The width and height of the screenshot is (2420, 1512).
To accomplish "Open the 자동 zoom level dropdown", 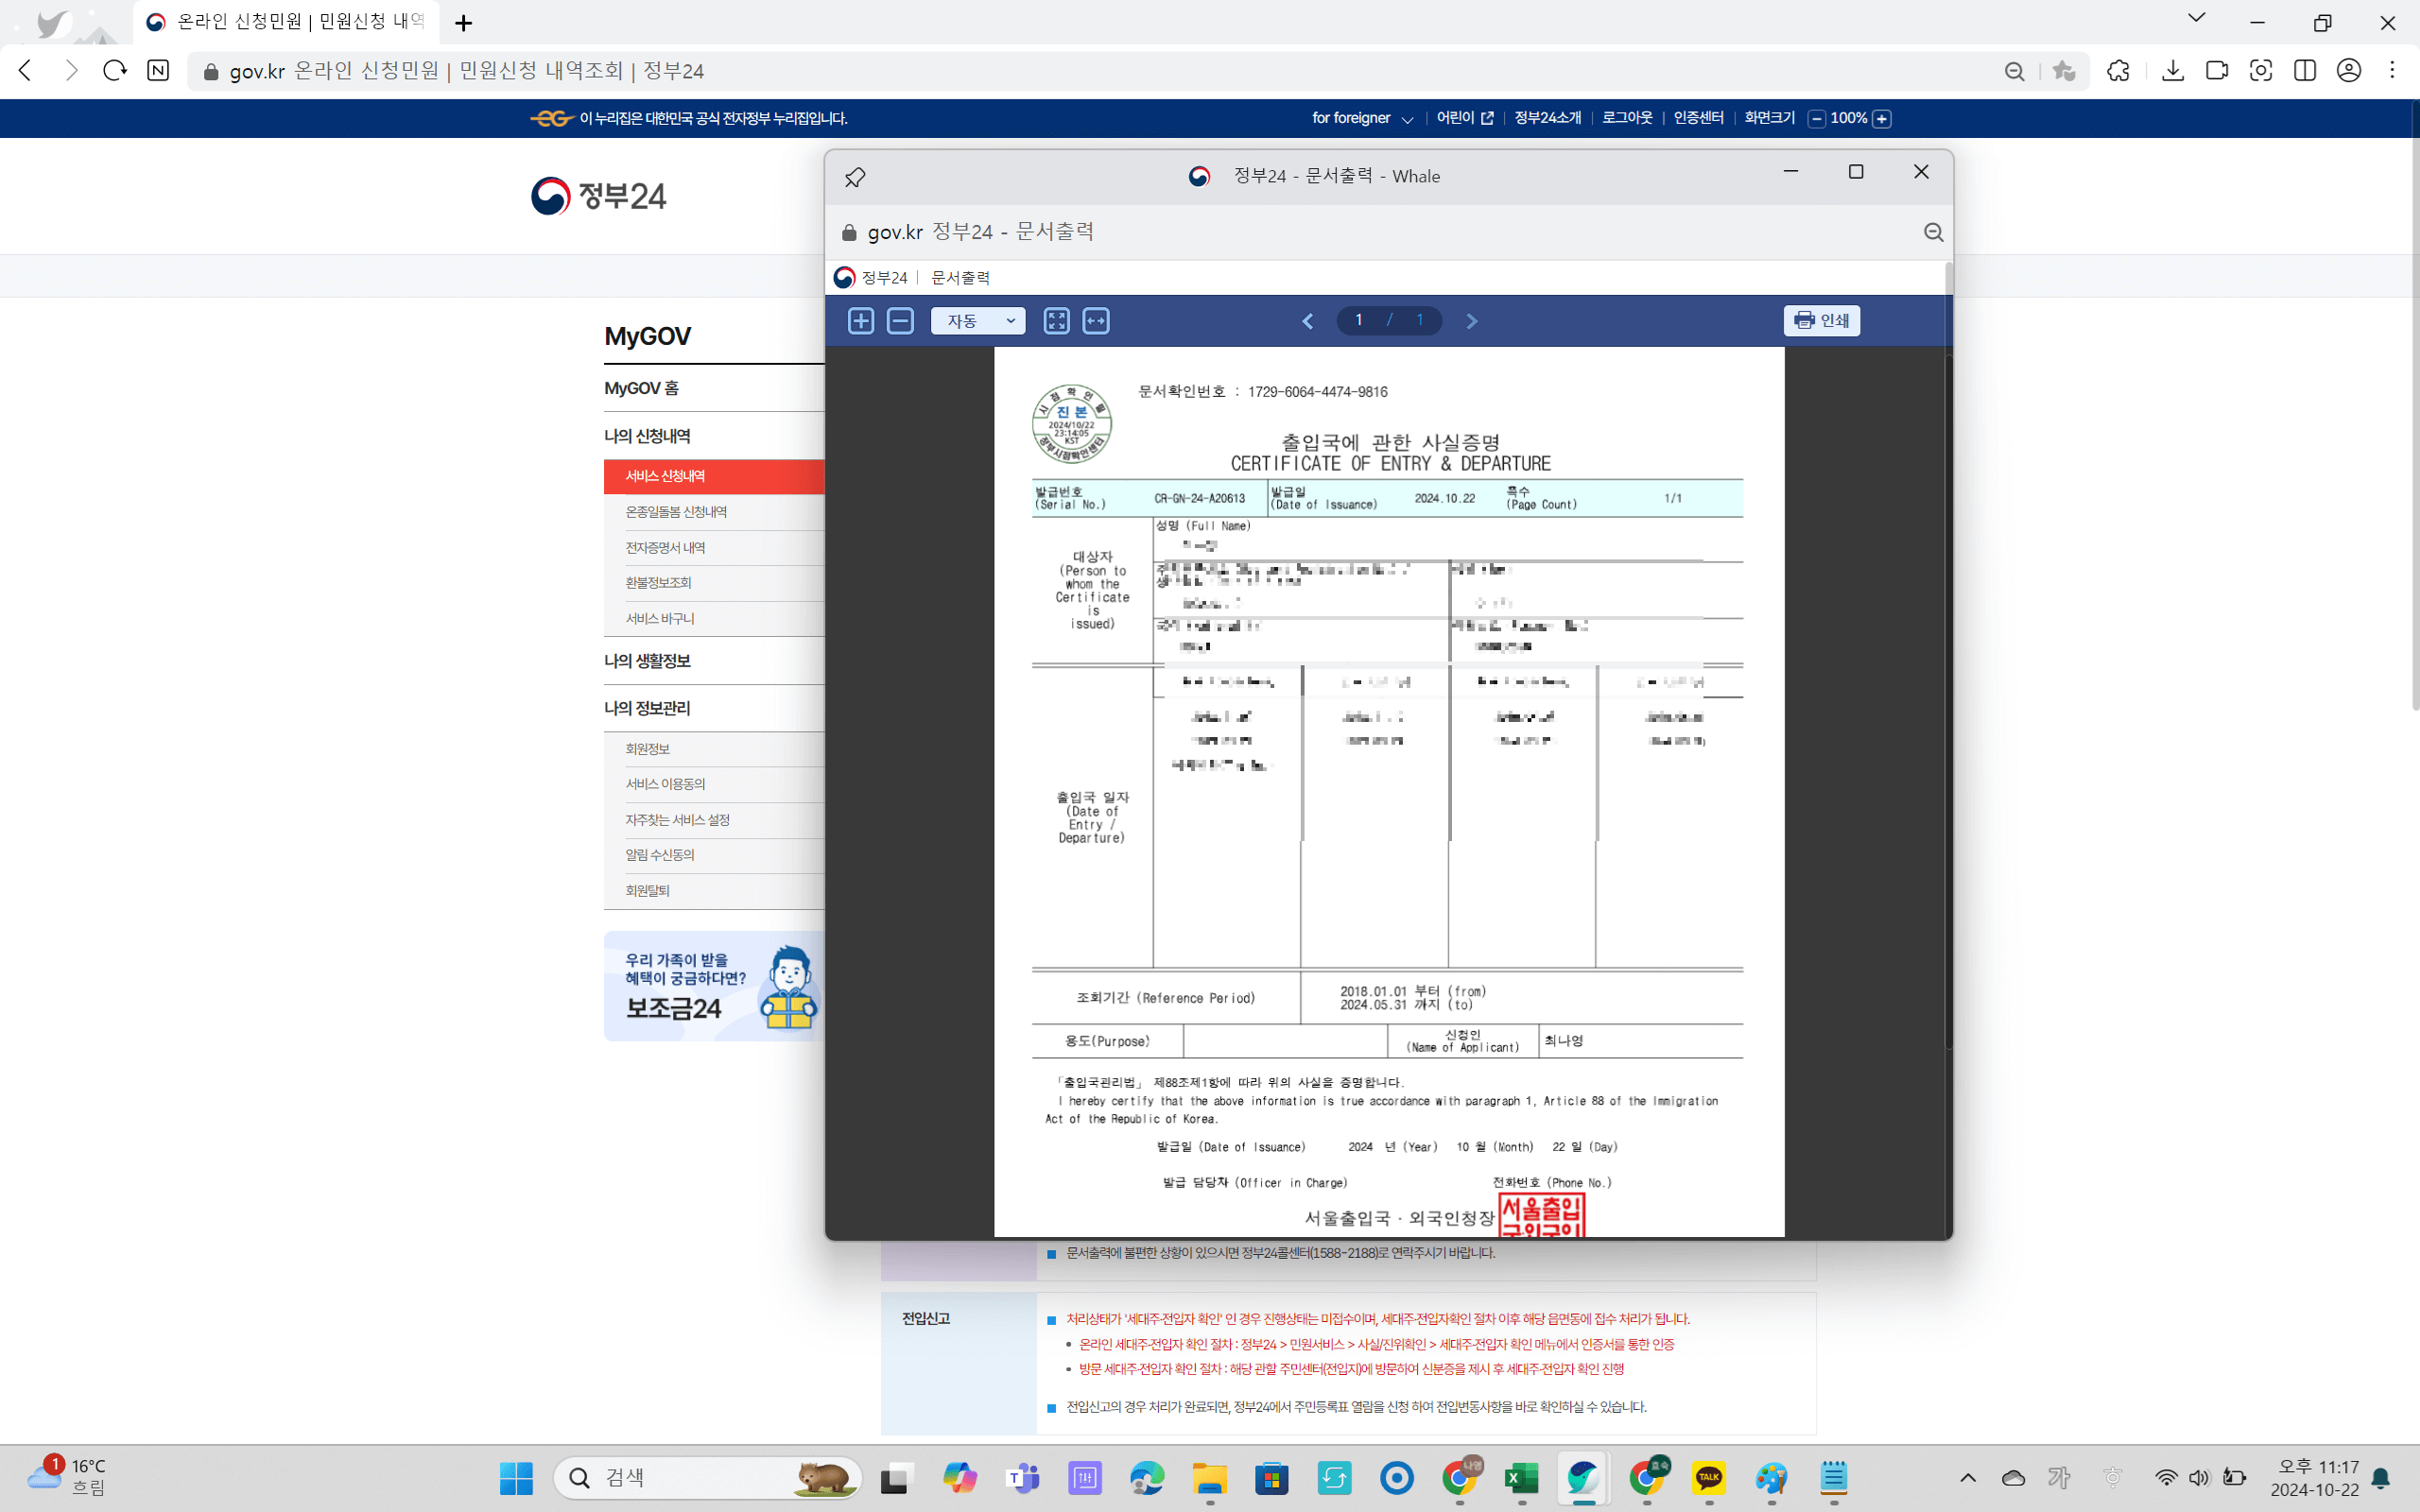I will (977, 321).
